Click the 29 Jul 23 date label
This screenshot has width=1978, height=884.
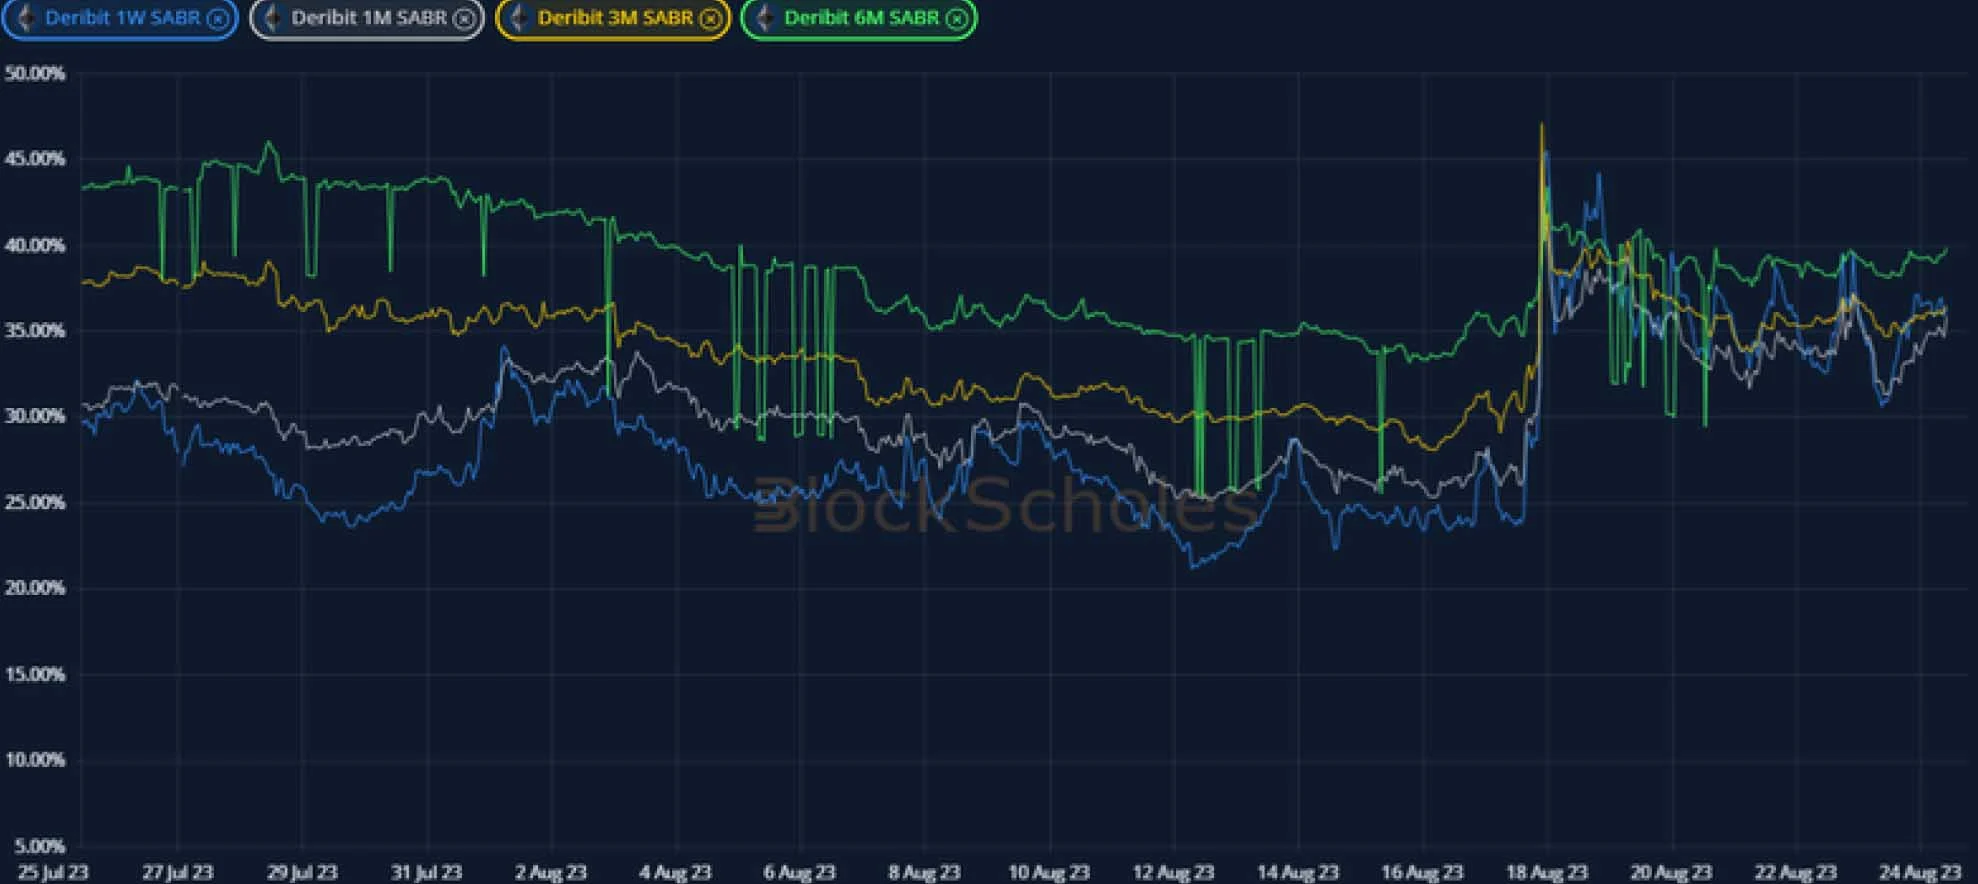(302, 872)
